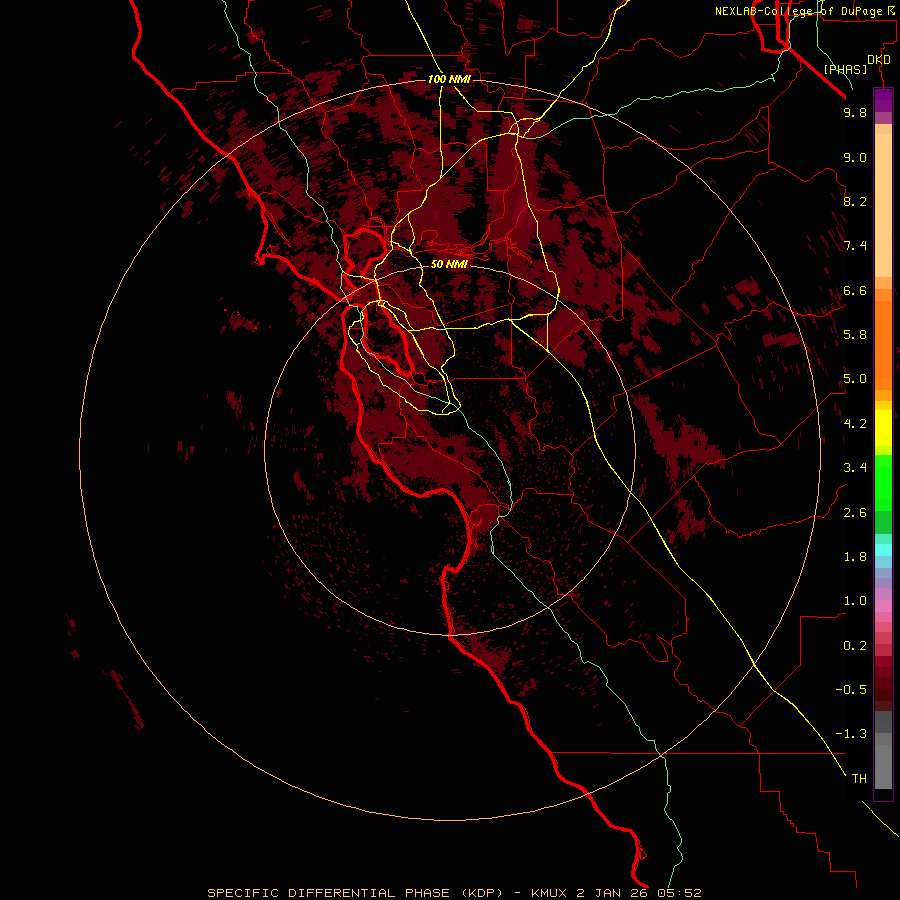900x900 pixels.
Task: Select the cyan color bar segment
Action: coord(883,550)
